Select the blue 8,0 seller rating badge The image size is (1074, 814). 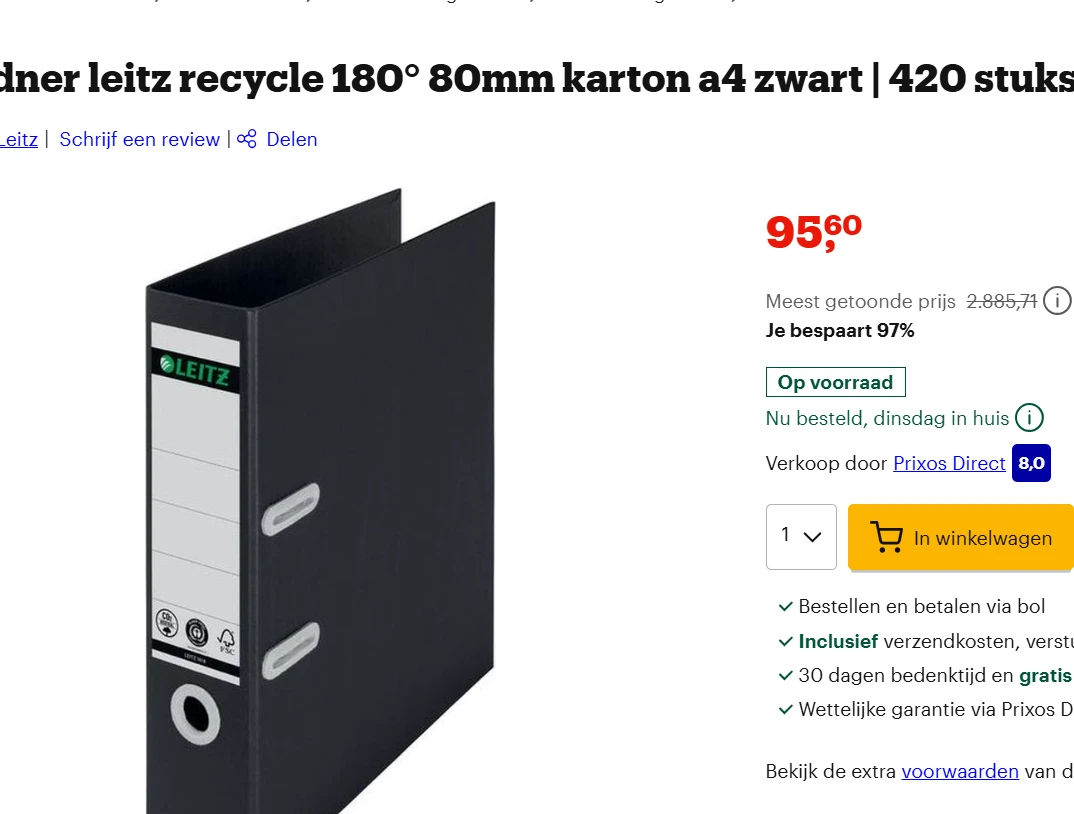[1031, 463]
